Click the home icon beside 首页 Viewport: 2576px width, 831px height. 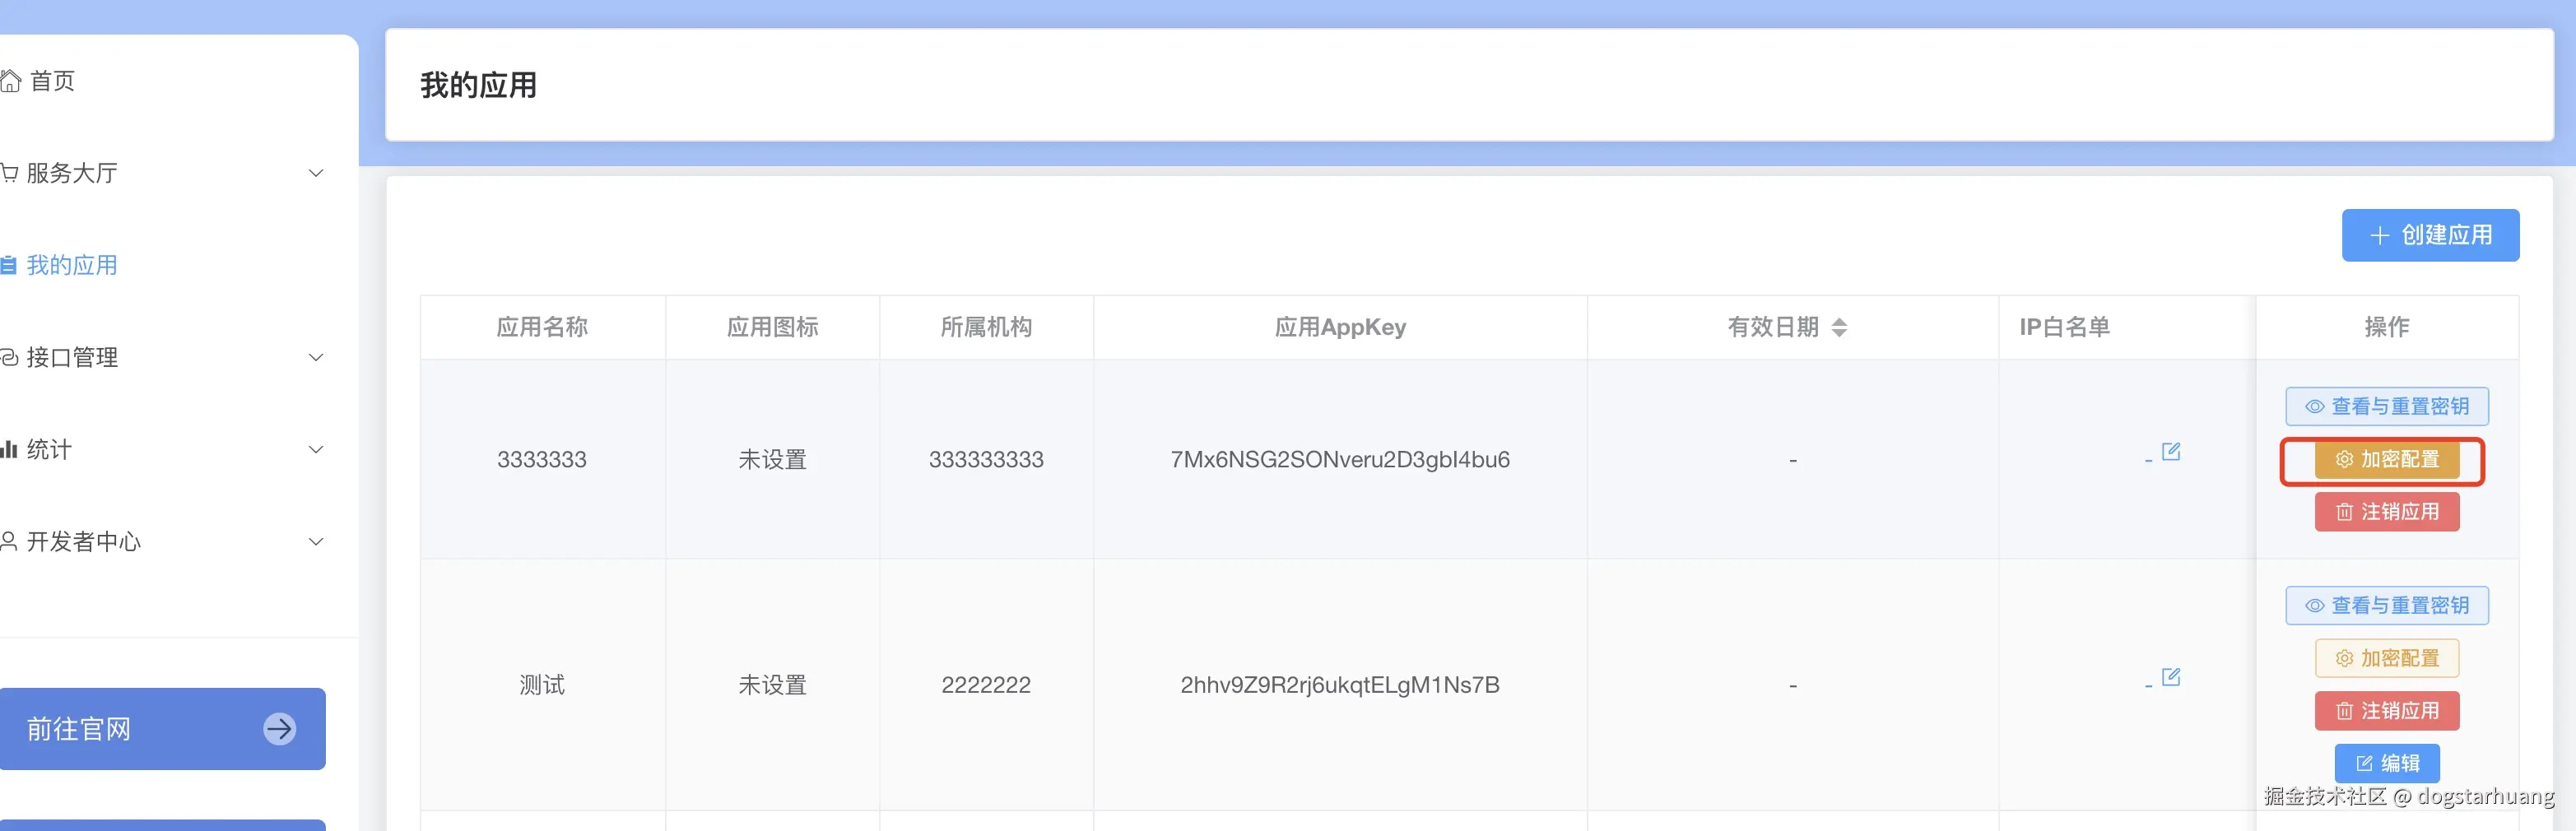[10, 81]
